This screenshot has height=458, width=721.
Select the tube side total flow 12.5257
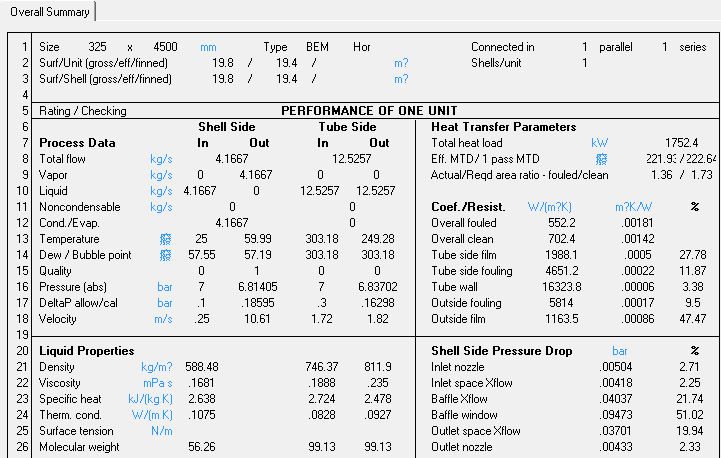click(x=351, y=159)
